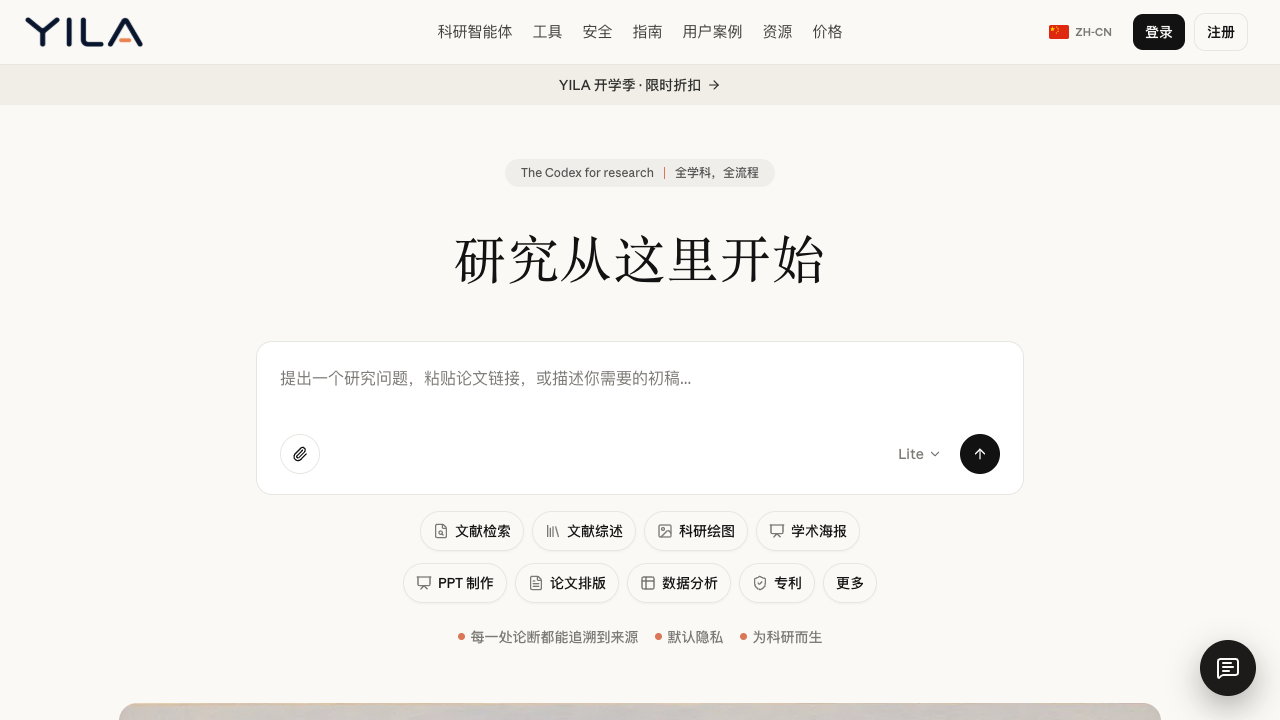Select the 文献综述 chip
This screenshot has width=1280, height=720.
[584, 531]
